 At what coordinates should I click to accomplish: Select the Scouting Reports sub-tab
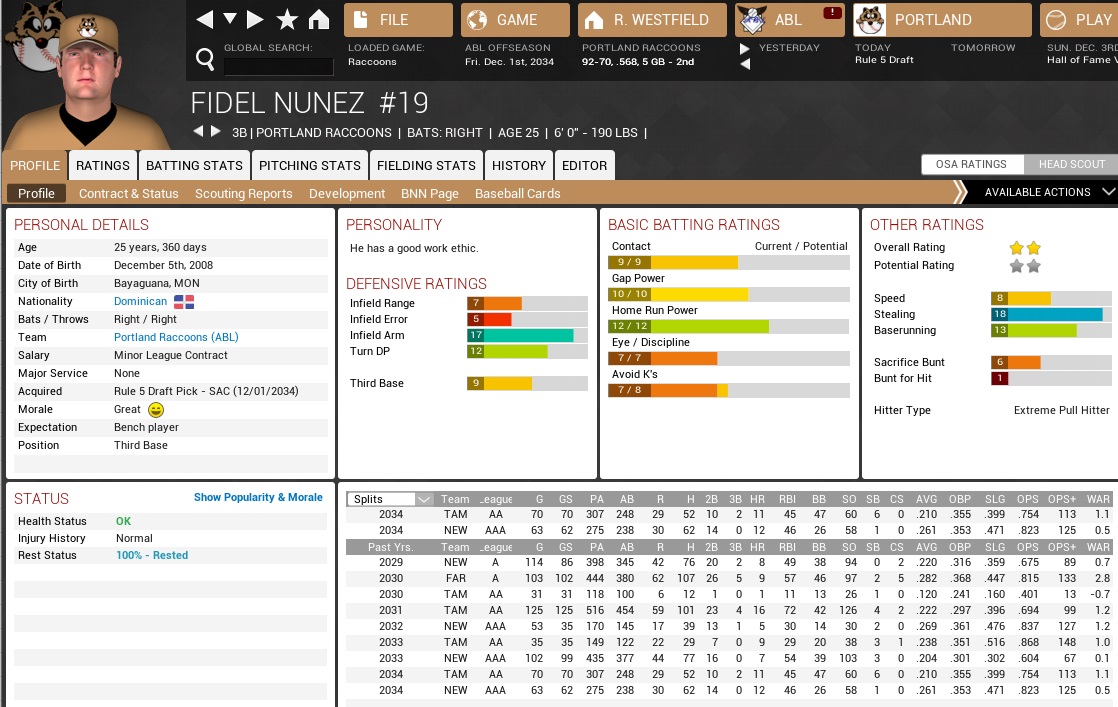[244, 194]
